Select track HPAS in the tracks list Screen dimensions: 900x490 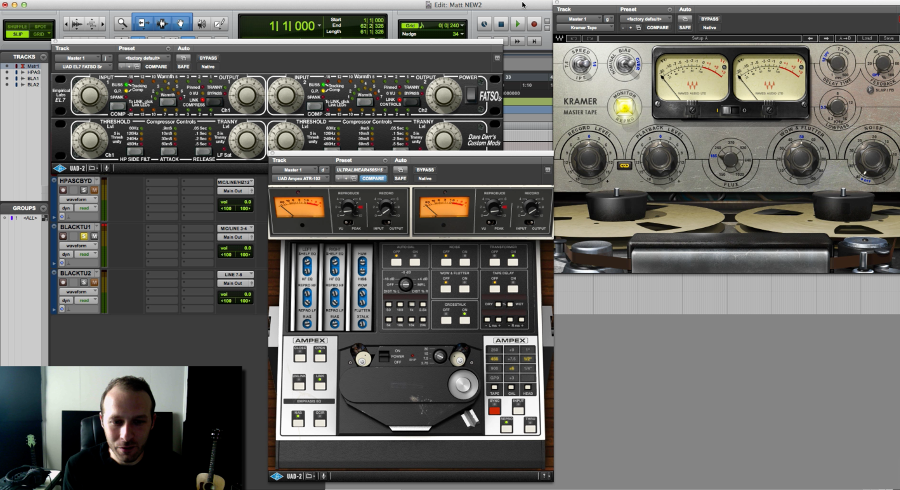(x=33, y=72)
